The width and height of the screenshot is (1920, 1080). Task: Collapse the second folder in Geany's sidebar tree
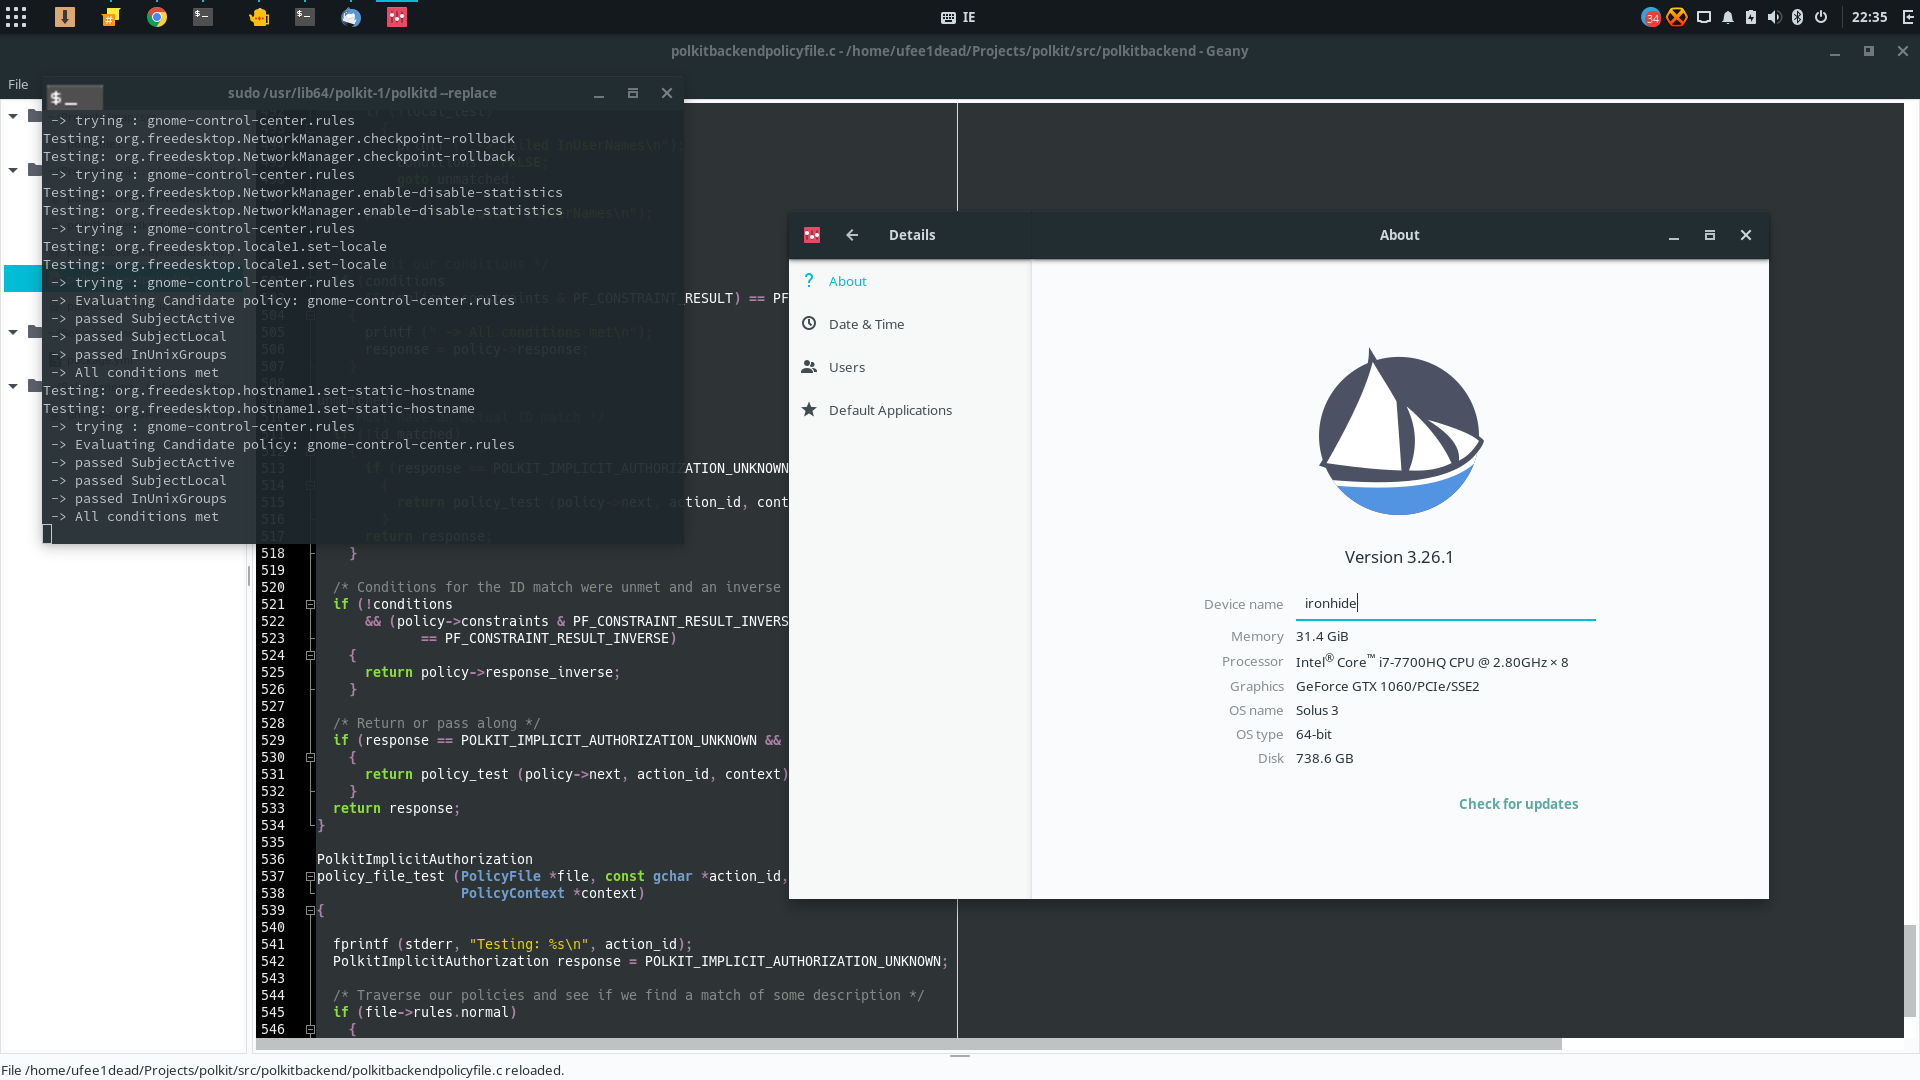(13, 170)
